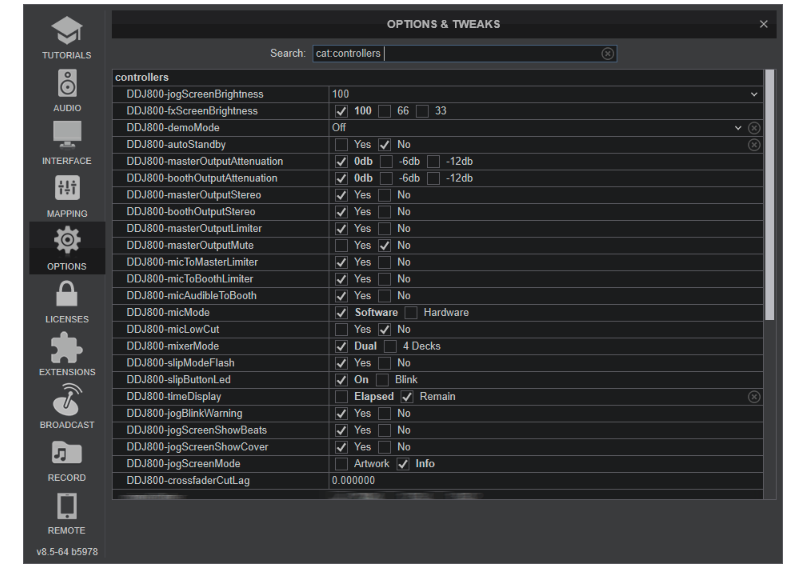This screenshot has height=582, width=804.
Task: Select the DDJ800-crossfaderCutLag setting name
Action: 188,480
